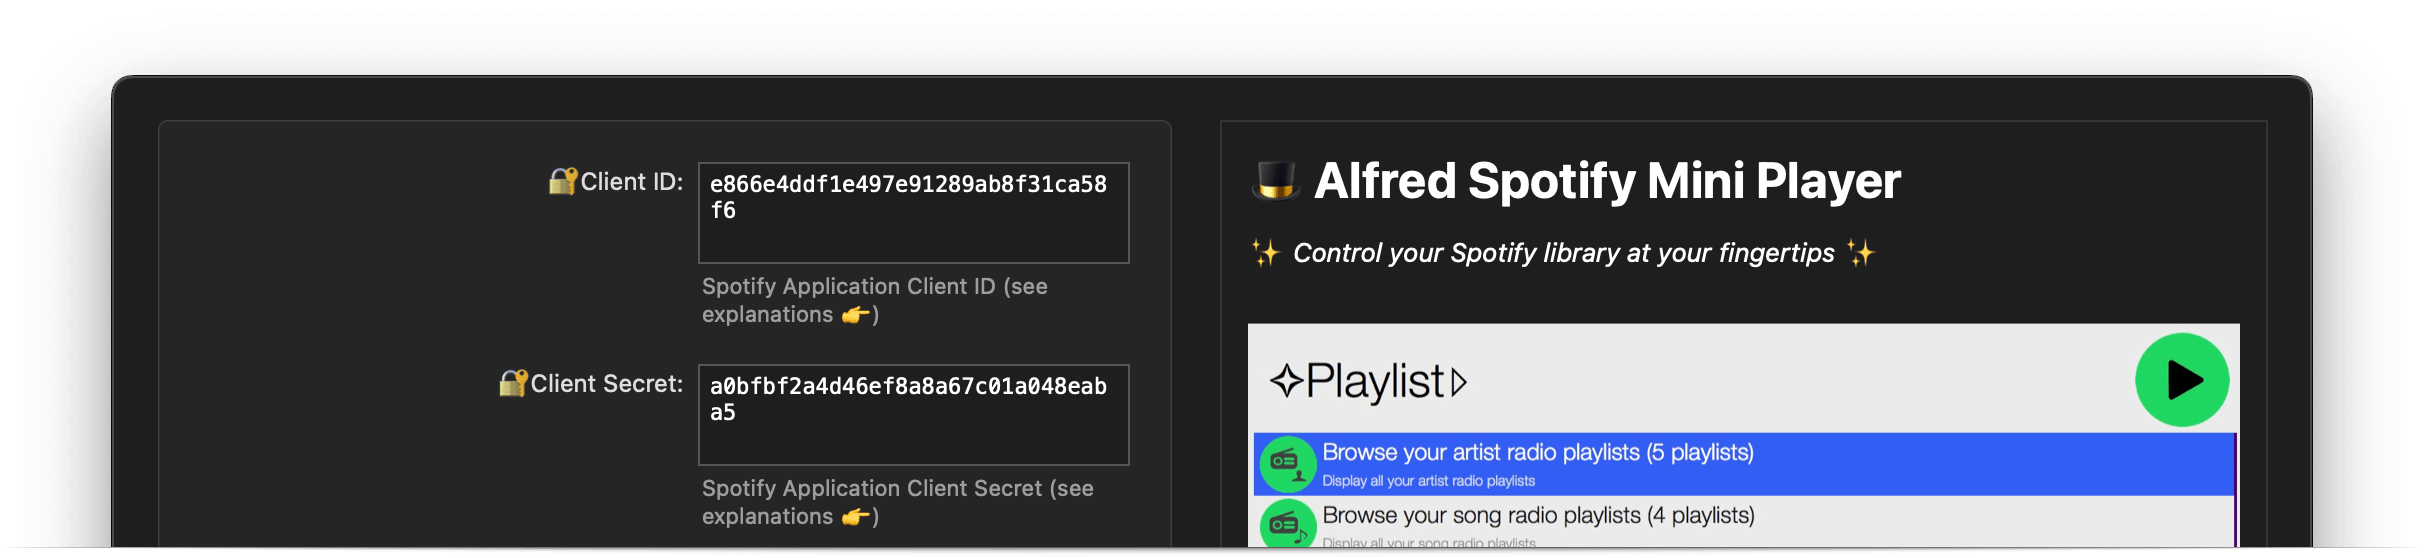Click the pointing hand emoji under Client ID

855,315
